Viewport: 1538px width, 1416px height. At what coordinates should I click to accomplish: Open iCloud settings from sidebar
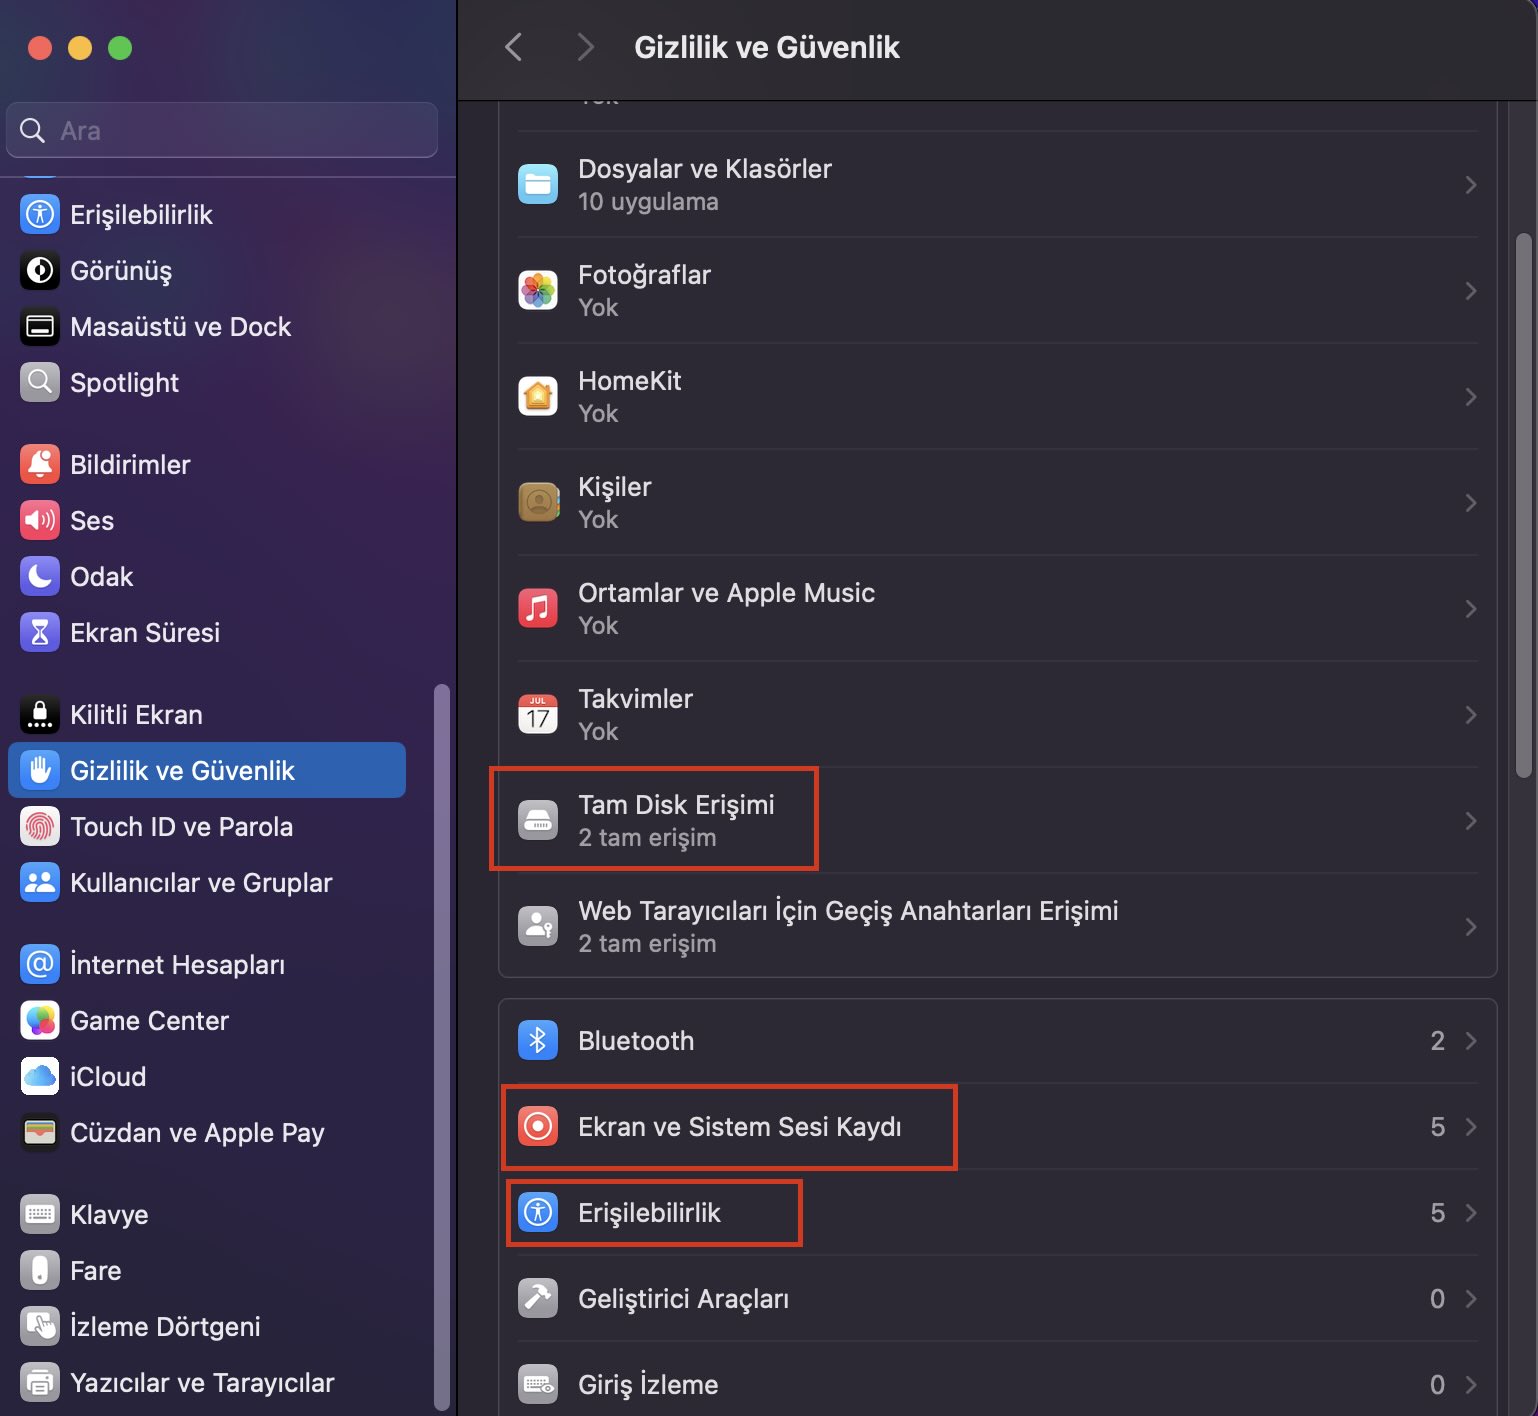pos(108,1076)
